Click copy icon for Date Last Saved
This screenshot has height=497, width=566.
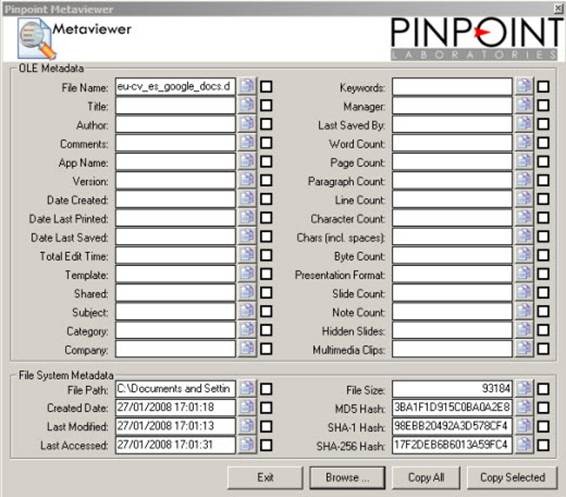(247, 237)
